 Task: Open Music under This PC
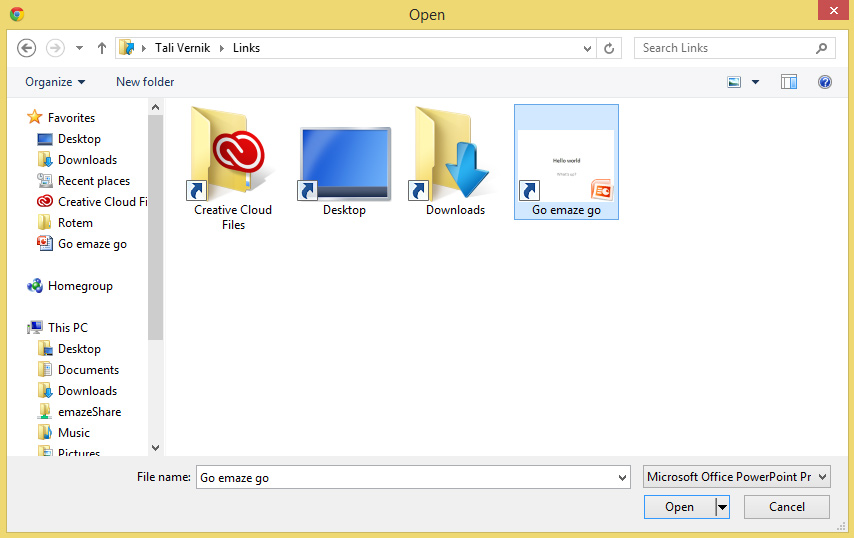click(74, 433)
